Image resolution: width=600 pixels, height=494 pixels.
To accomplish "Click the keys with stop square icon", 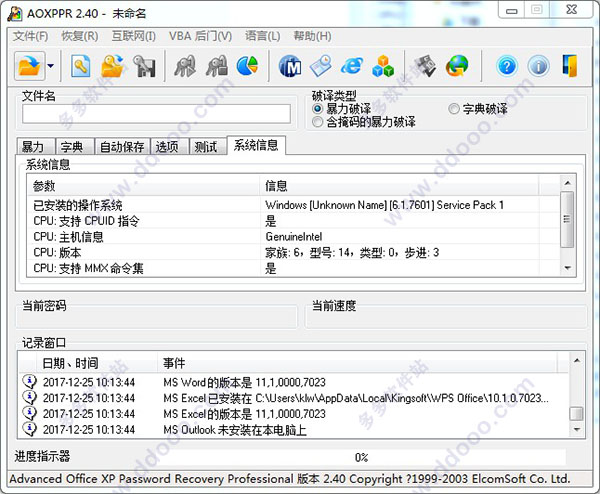I will (217, 66).
